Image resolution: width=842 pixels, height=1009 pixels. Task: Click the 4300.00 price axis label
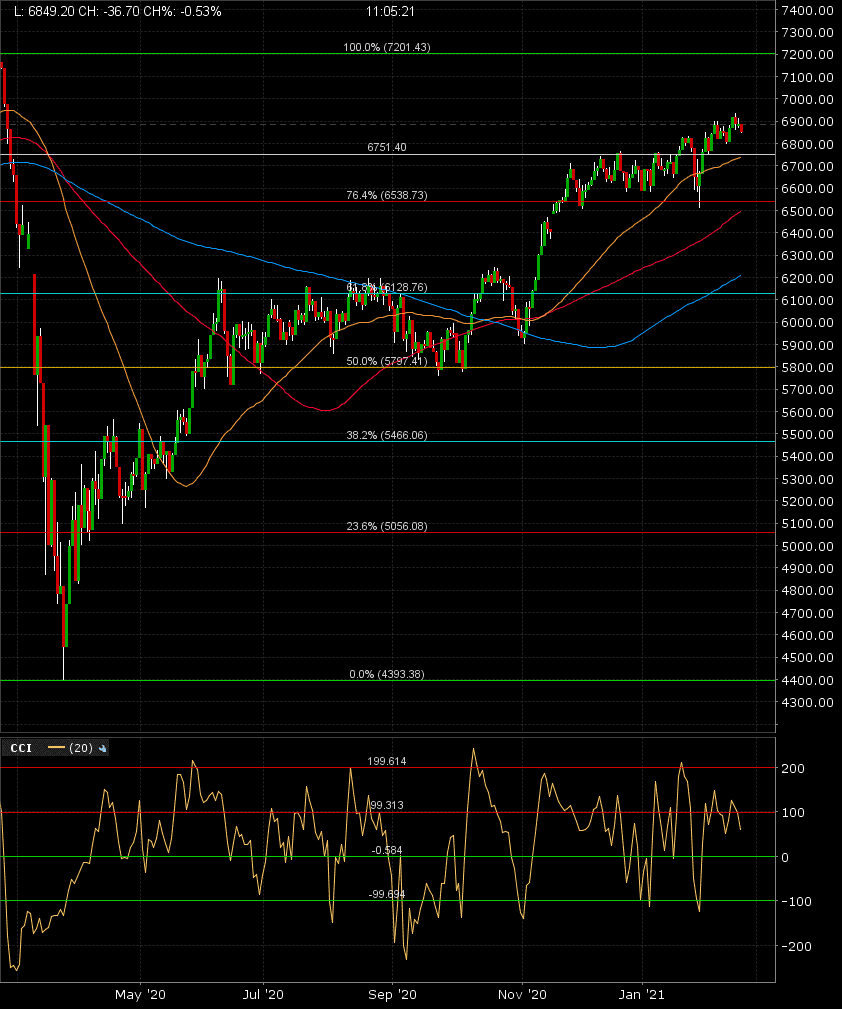coord(807,702)
